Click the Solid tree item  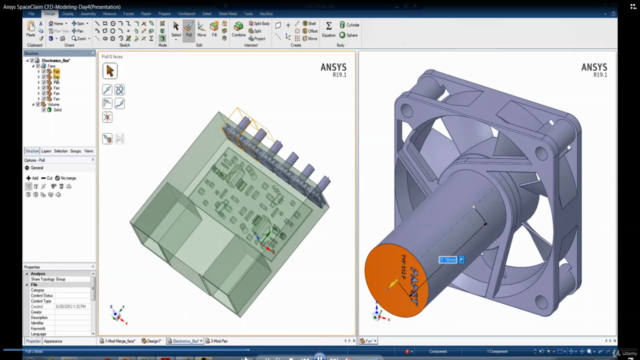[x=57, y=110]
